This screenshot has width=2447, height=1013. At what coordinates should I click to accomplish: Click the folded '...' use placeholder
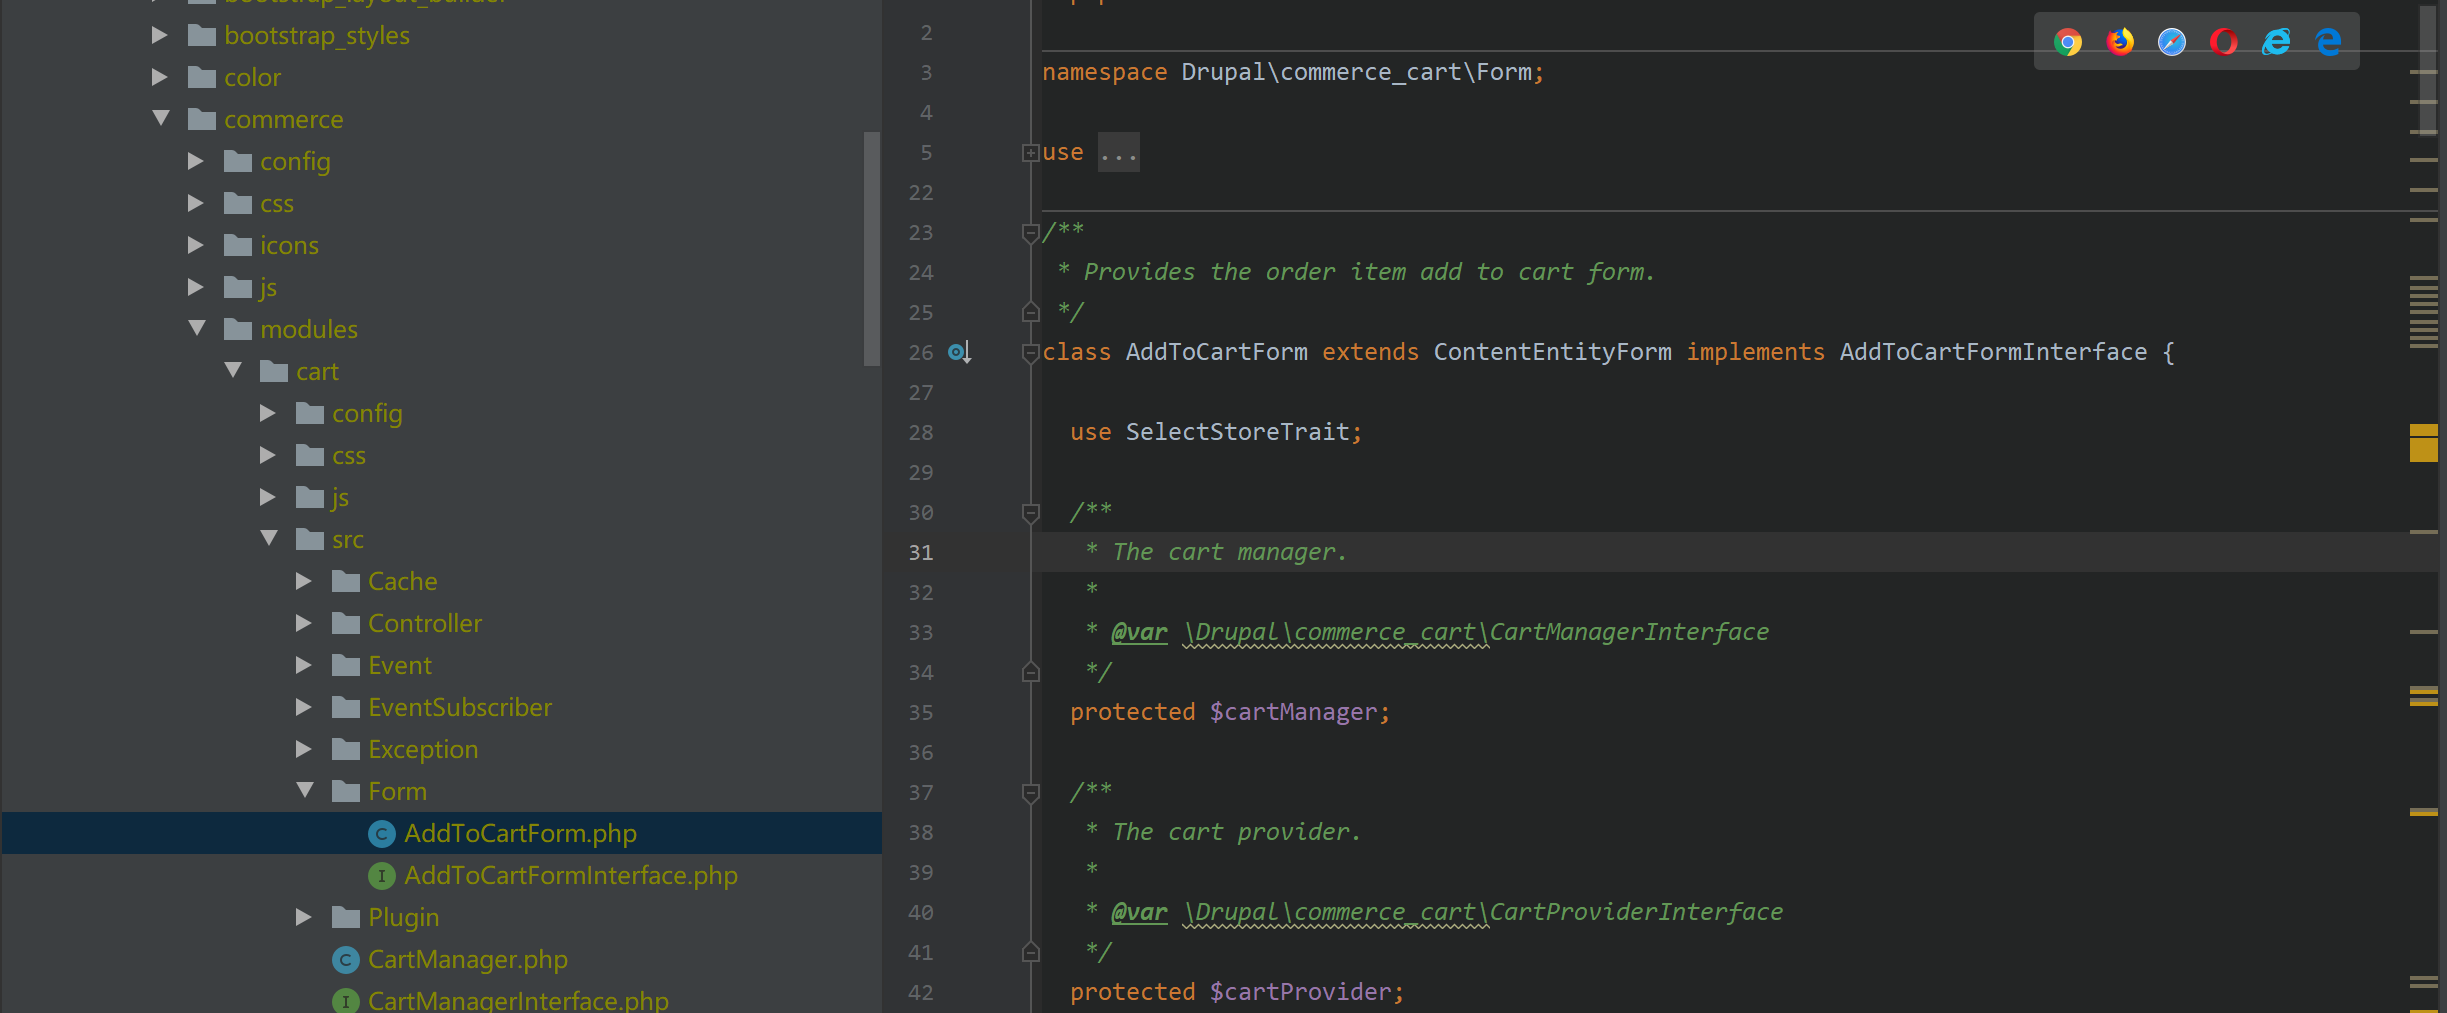tap(1118, 153)
